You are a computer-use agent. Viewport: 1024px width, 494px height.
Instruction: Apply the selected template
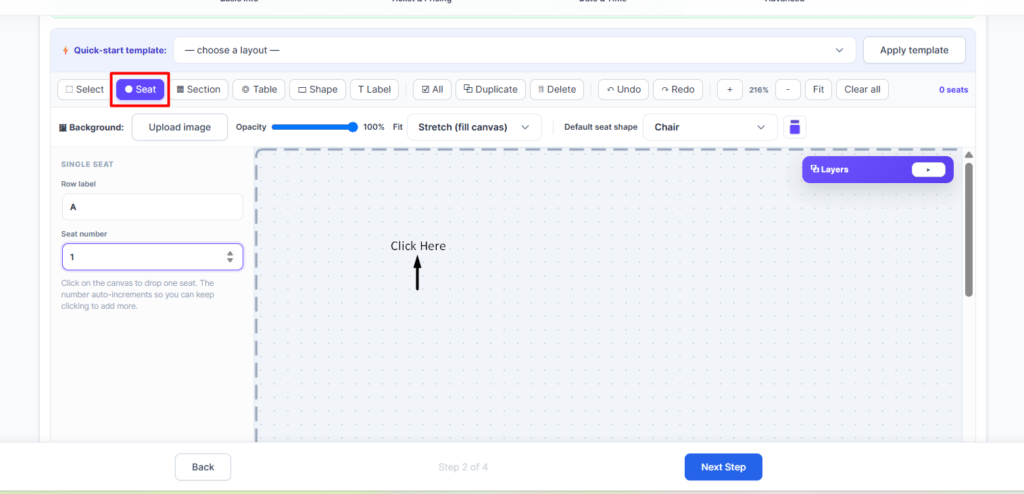pyautogui.click(x=914, y=50)
